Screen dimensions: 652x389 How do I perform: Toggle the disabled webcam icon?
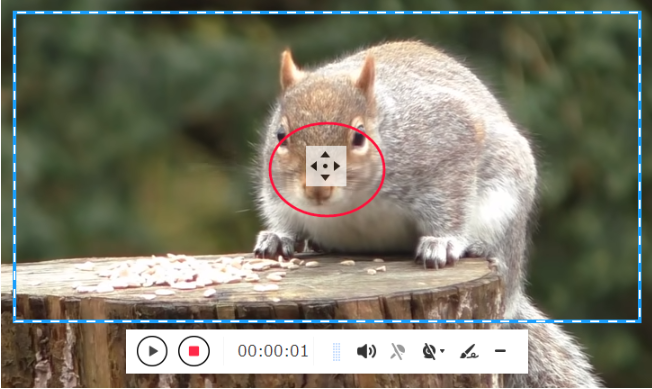click(430, 352)
